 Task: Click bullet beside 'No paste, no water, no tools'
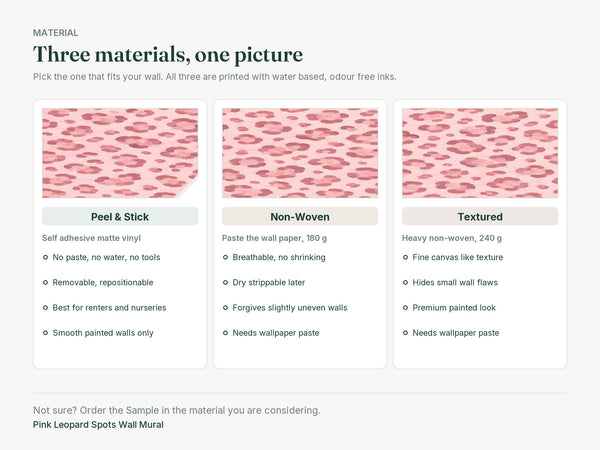click(x=45, y=257)
